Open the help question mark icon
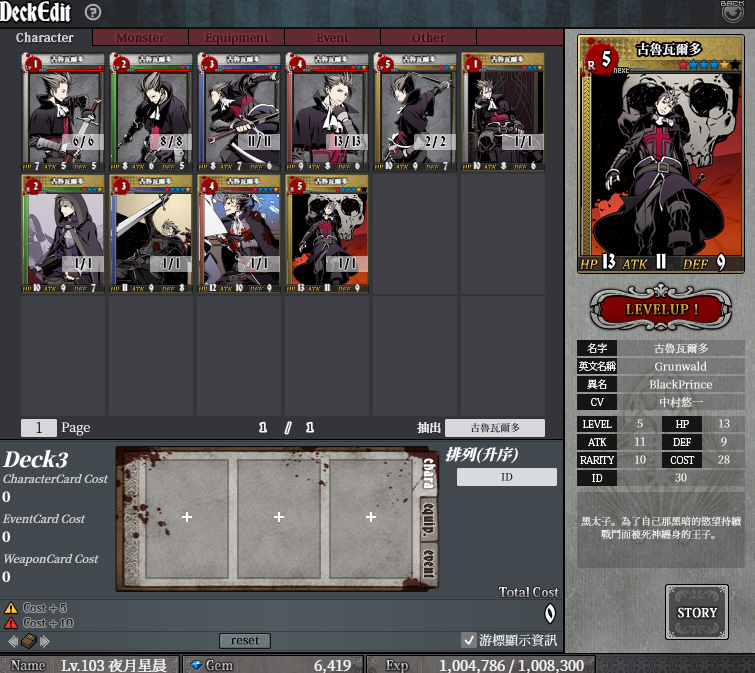Viewport: 755px width, 673px height. 93,12
